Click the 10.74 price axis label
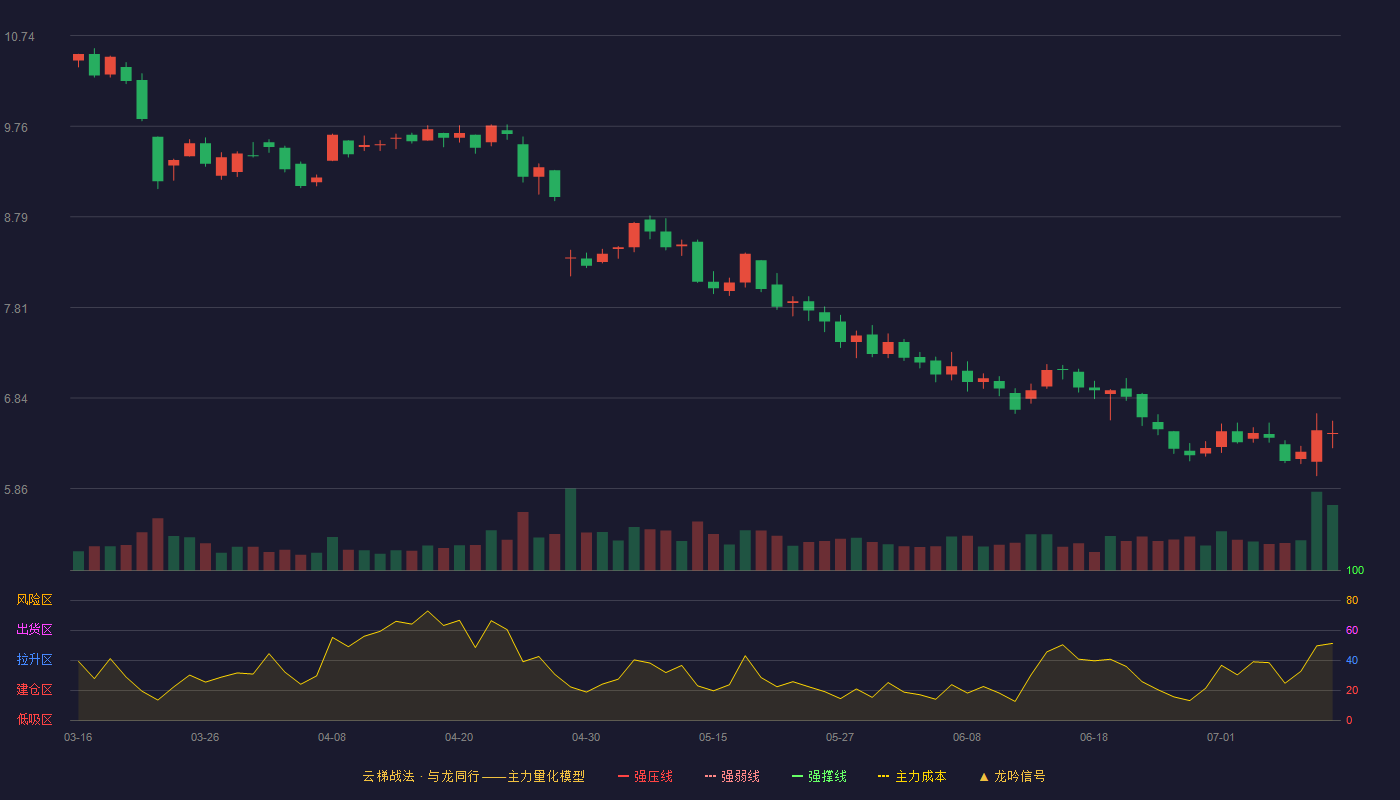1400x800 pixels. click(x=19, y=37)
